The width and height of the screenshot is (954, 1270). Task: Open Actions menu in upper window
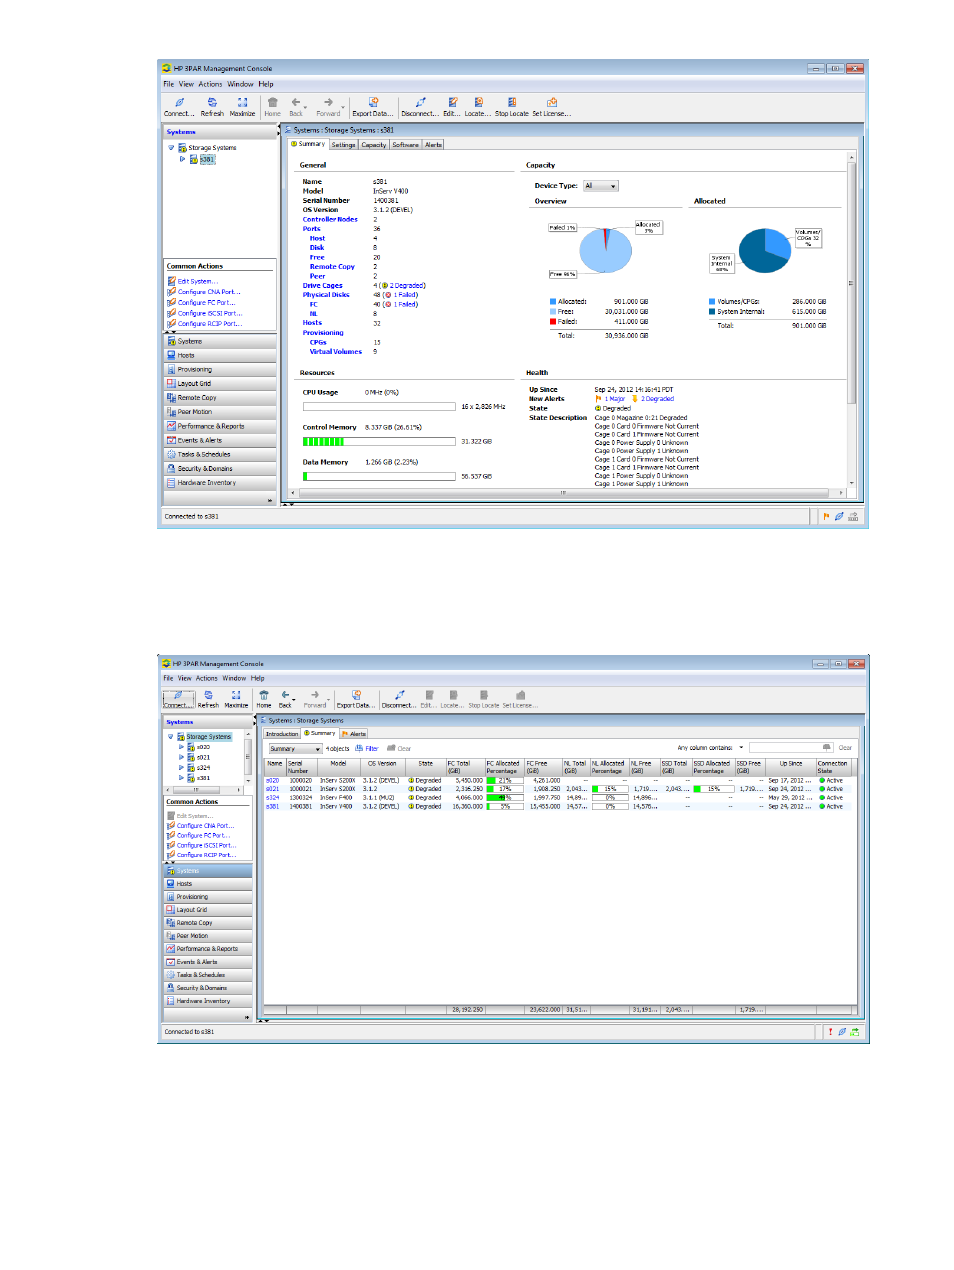point(210,84)
